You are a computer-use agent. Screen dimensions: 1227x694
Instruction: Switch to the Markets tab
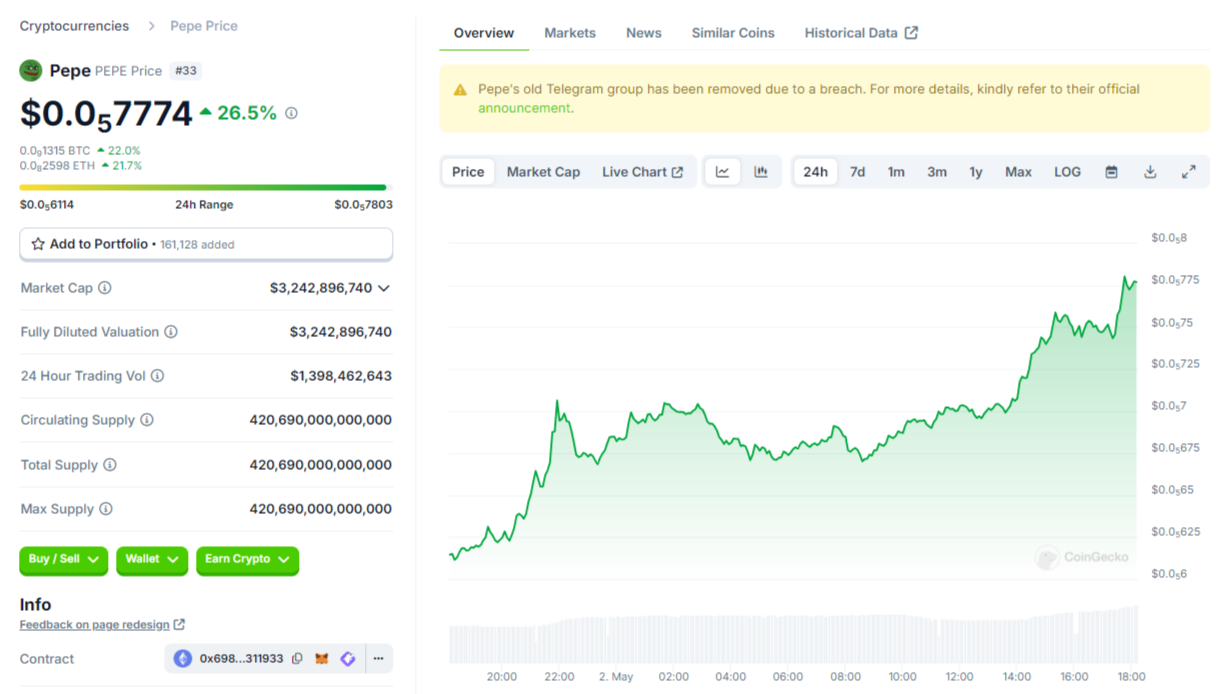point(570,32)
